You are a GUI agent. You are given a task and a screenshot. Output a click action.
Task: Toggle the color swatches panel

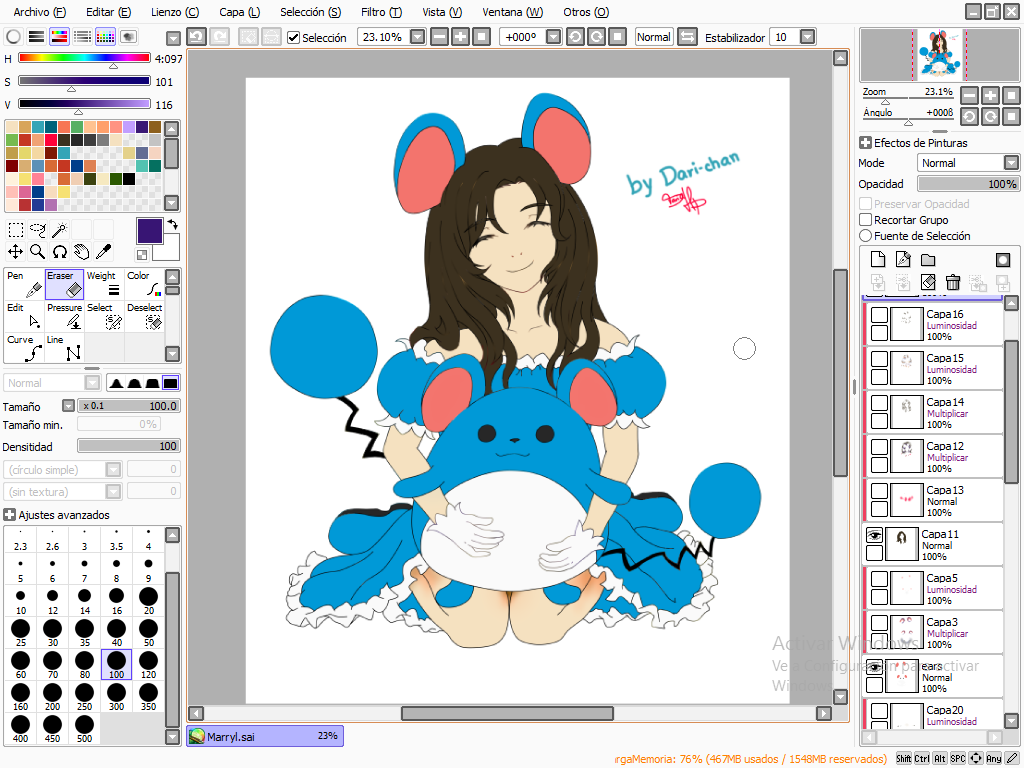pyautogui.click(x=105, y=37)
